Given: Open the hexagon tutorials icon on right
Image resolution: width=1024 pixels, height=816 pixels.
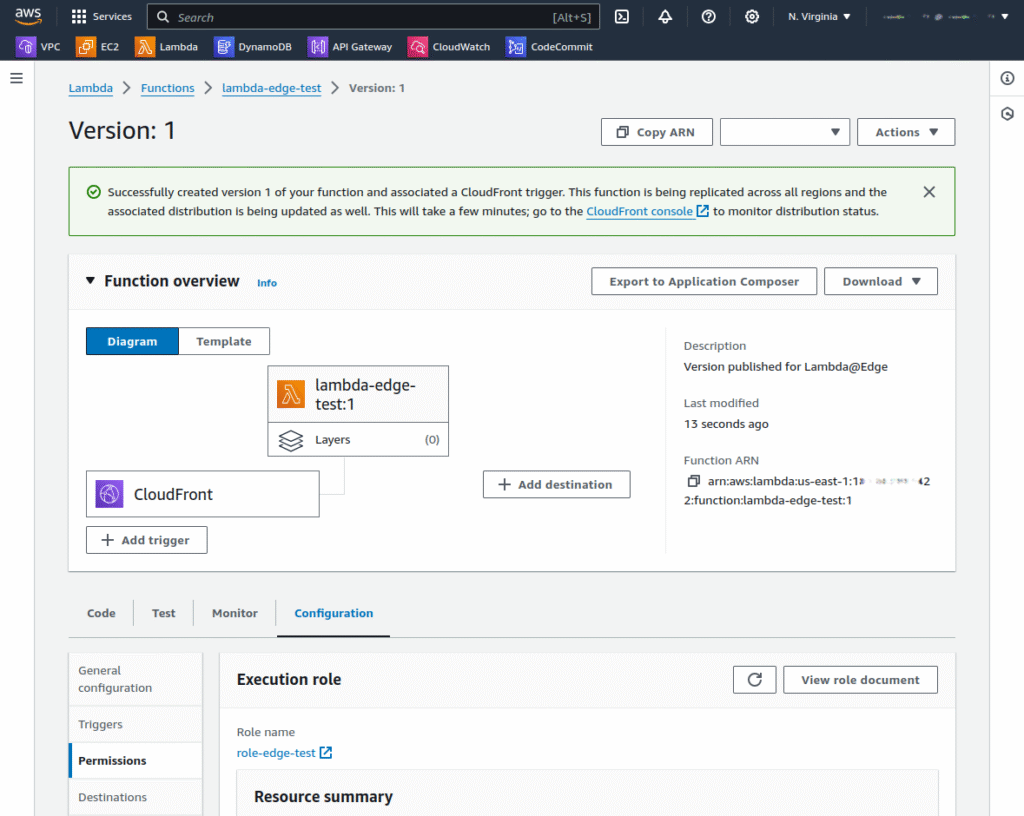Looking at the screenshot, I should pyautogui.click(x=1007, y=114).
